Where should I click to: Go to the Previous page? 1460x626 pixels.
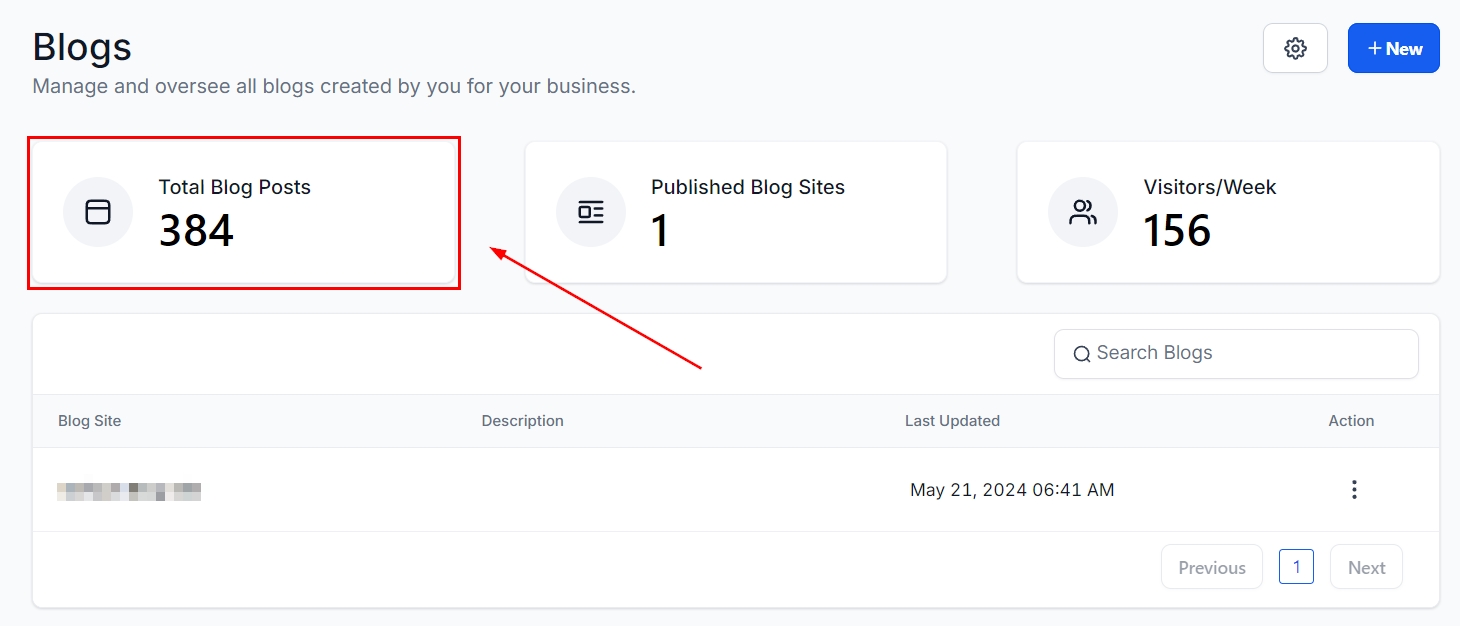pyautogui.click(x=1211, y=567)
